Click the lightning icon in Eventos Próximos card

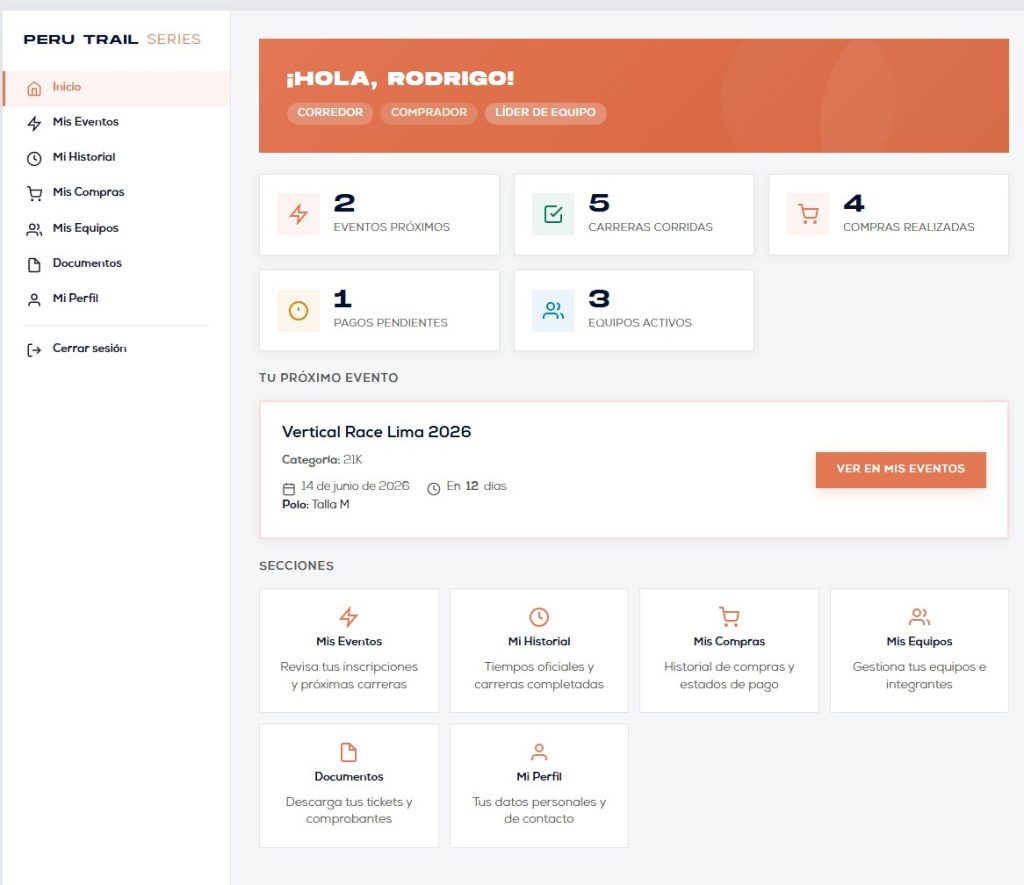pyautogui.click(x=298, y=214)
